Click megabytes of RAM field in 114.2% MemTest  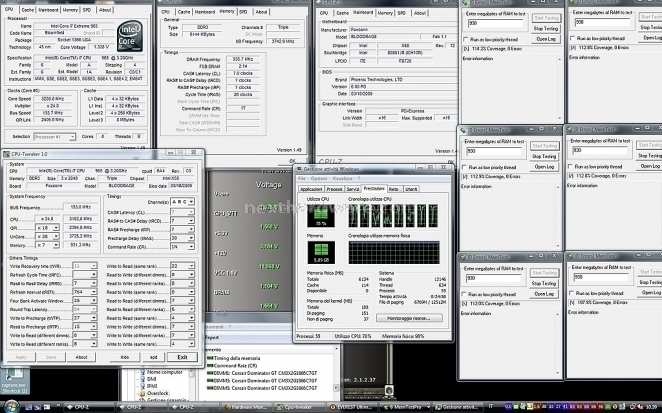tap(495, 23)
